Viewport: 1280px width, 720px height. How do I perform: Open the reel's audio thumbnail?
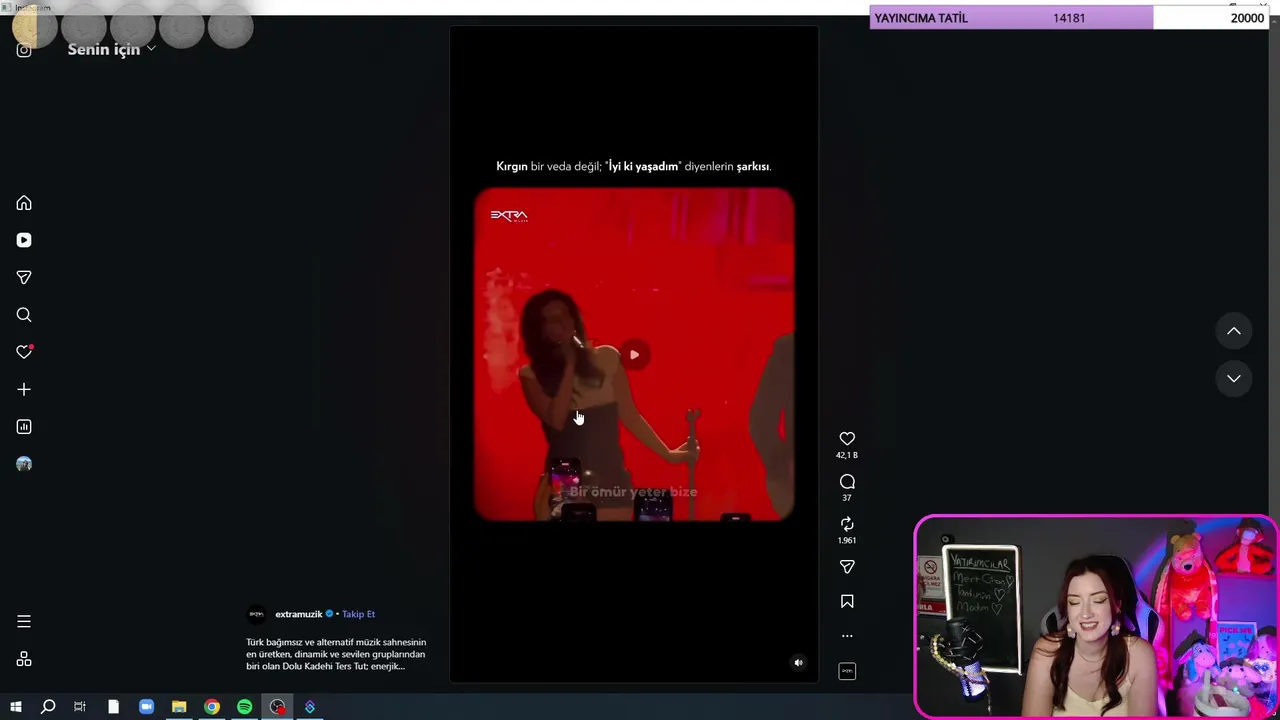pos(847,671)
